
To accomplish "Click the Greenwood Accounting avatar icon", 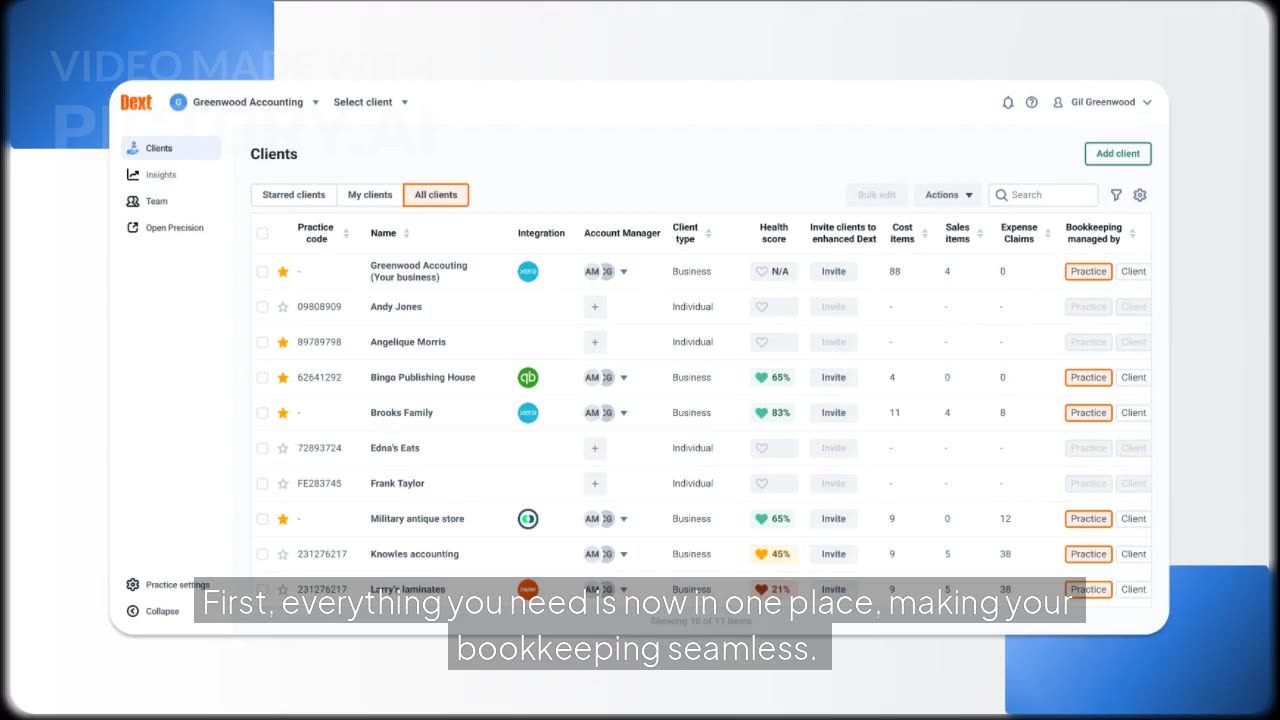I will [178, 102].
